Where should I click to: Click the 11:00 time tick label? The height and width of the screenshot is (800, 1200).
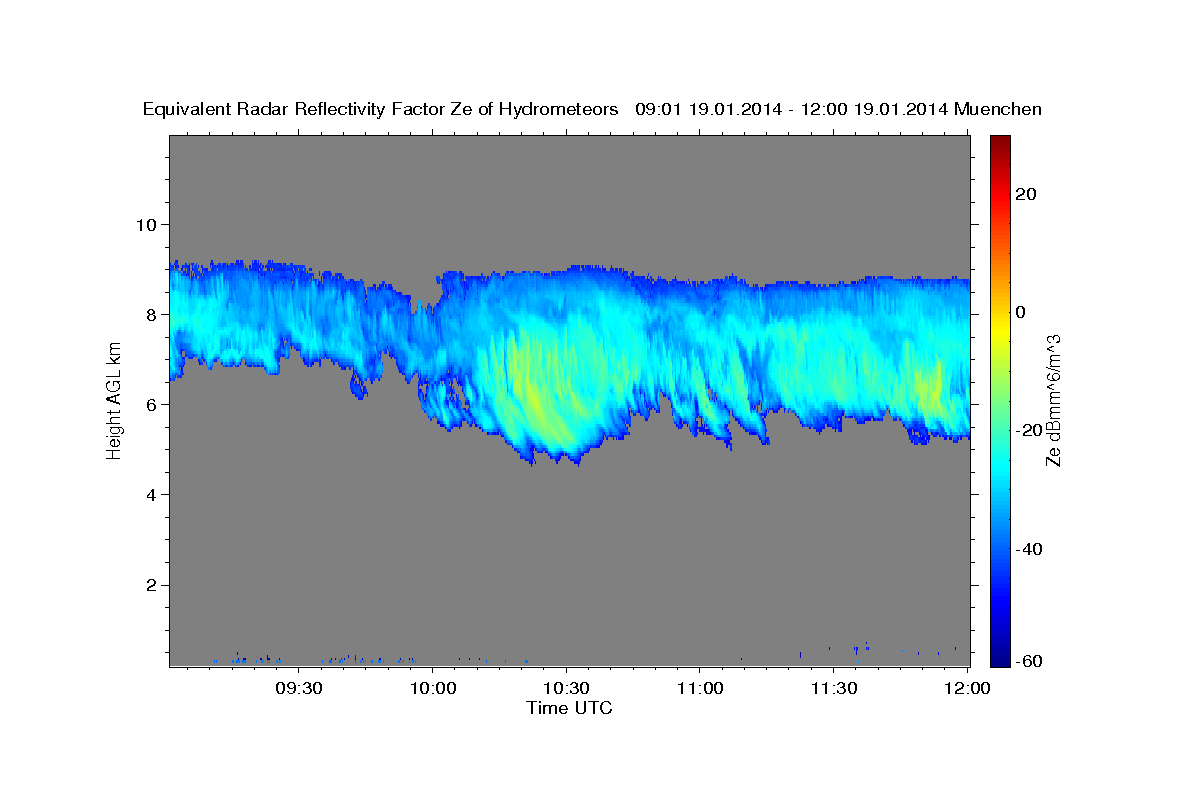pos(700,688)
